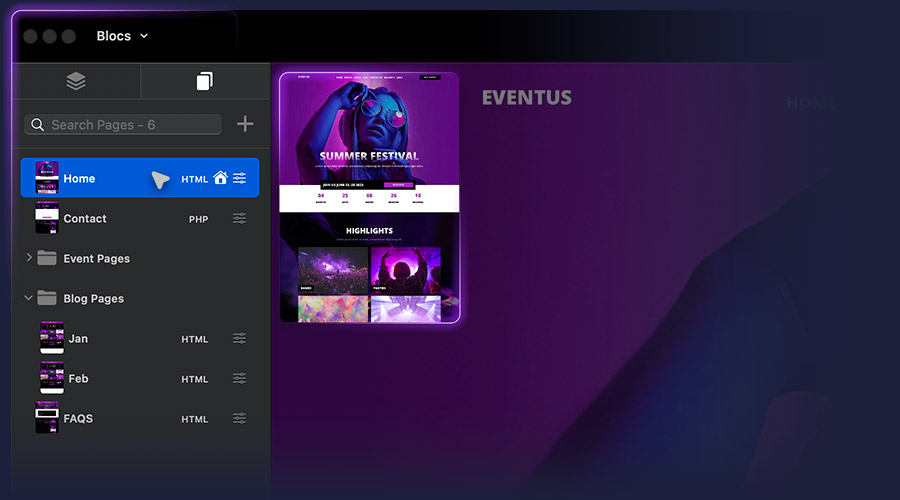Click the Home page thumbnail in list

click(47, 178)
